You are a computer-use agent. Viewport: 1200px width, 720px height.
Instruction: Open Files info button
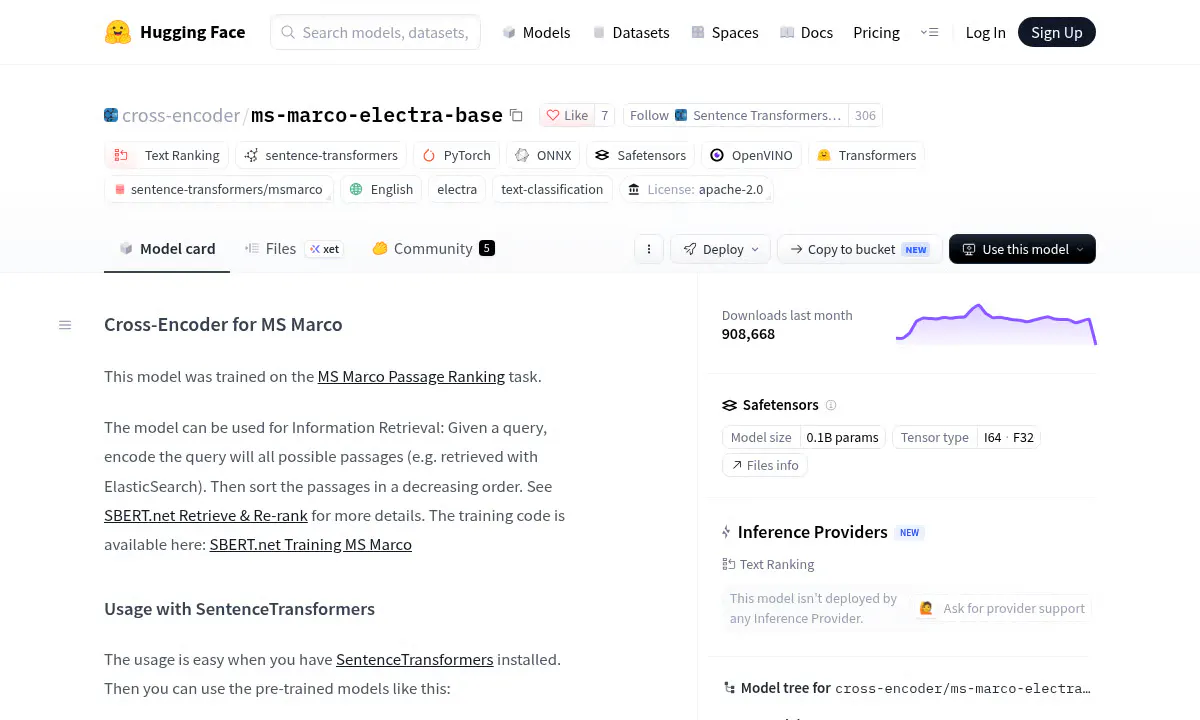765,465
